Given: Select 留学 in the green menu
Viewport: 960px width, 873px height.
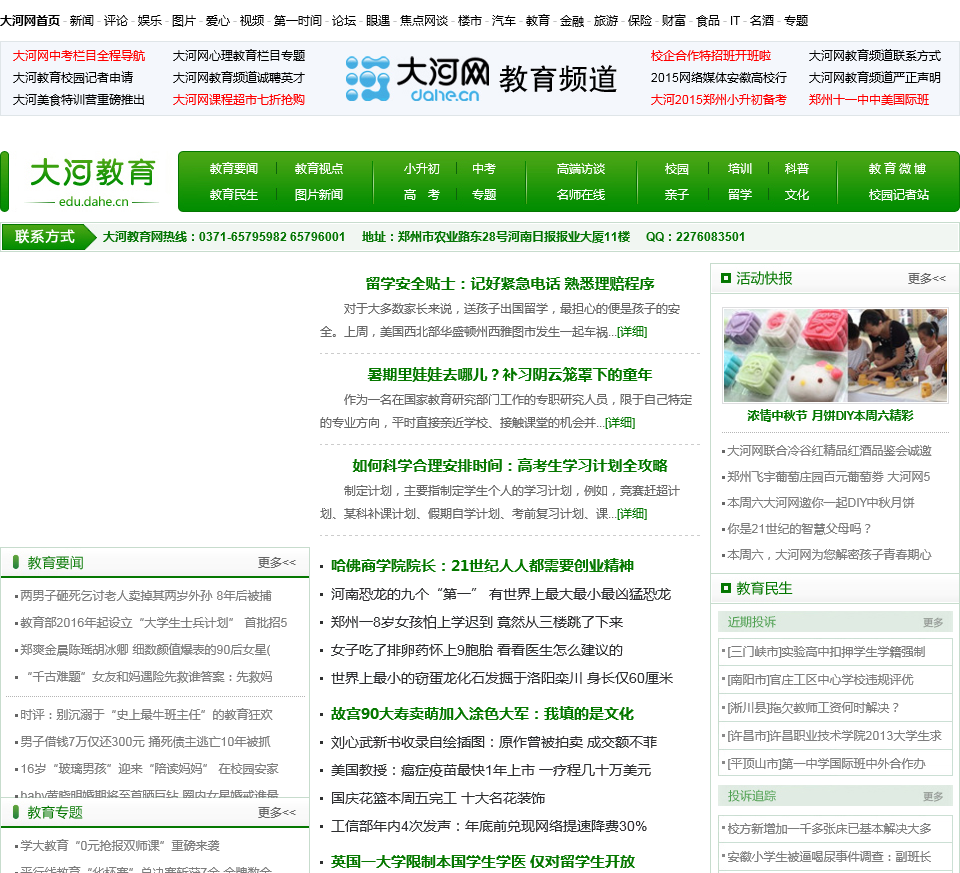Looking at the screenshot, I should click(740, 195).
